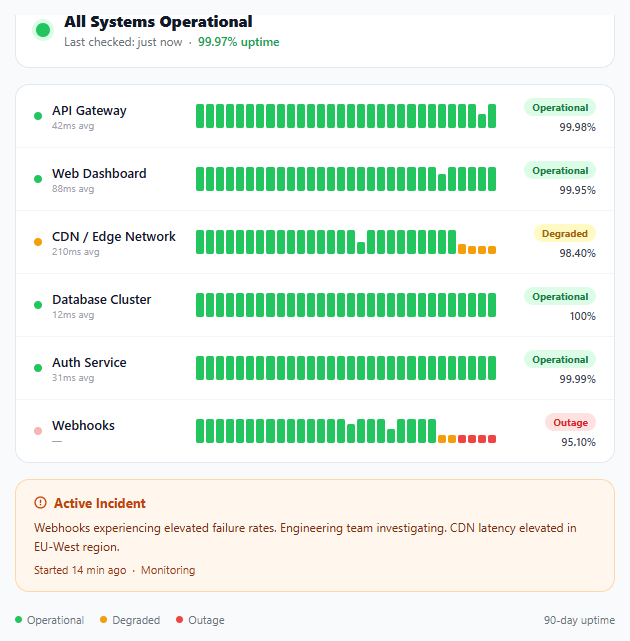The width and height of the screenshot is (630, 641).
Task: Click the 99.95% uptime value
Action: [x=577, y=190]
